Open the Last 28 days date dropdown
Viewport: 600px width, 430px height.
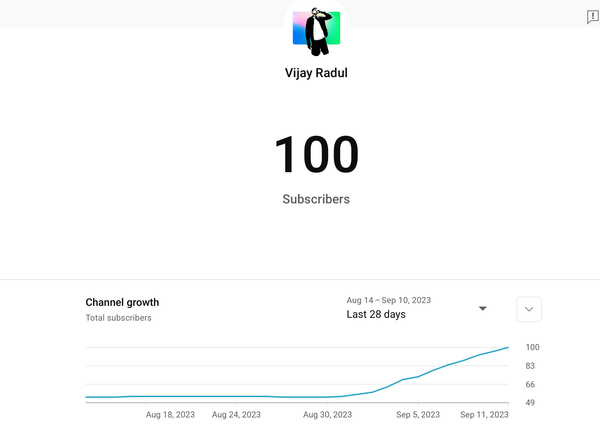coord(376,314)
